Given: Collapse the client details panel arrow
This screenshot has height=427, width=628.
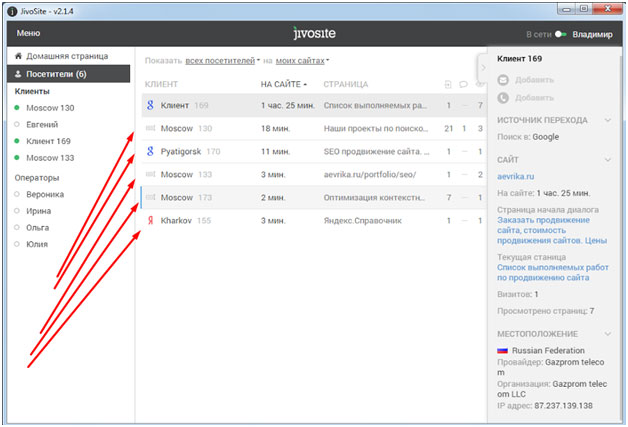Looking at the screenshot, I should 483,68.
